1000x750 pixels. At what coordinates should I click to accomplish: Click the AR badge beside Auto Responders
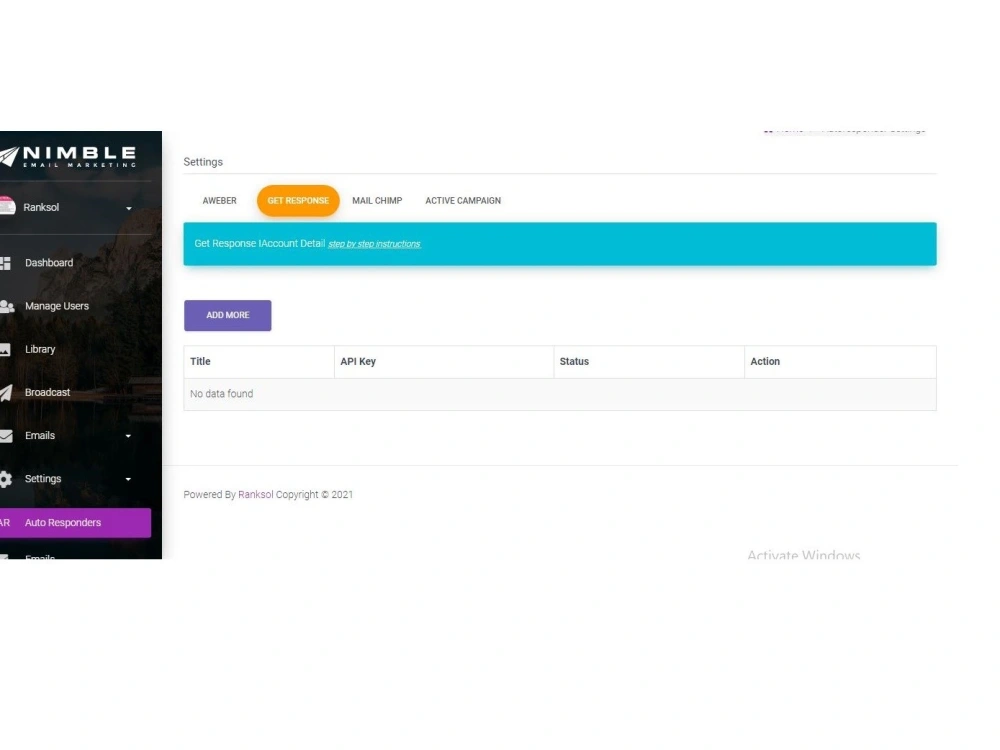(4, 522)
